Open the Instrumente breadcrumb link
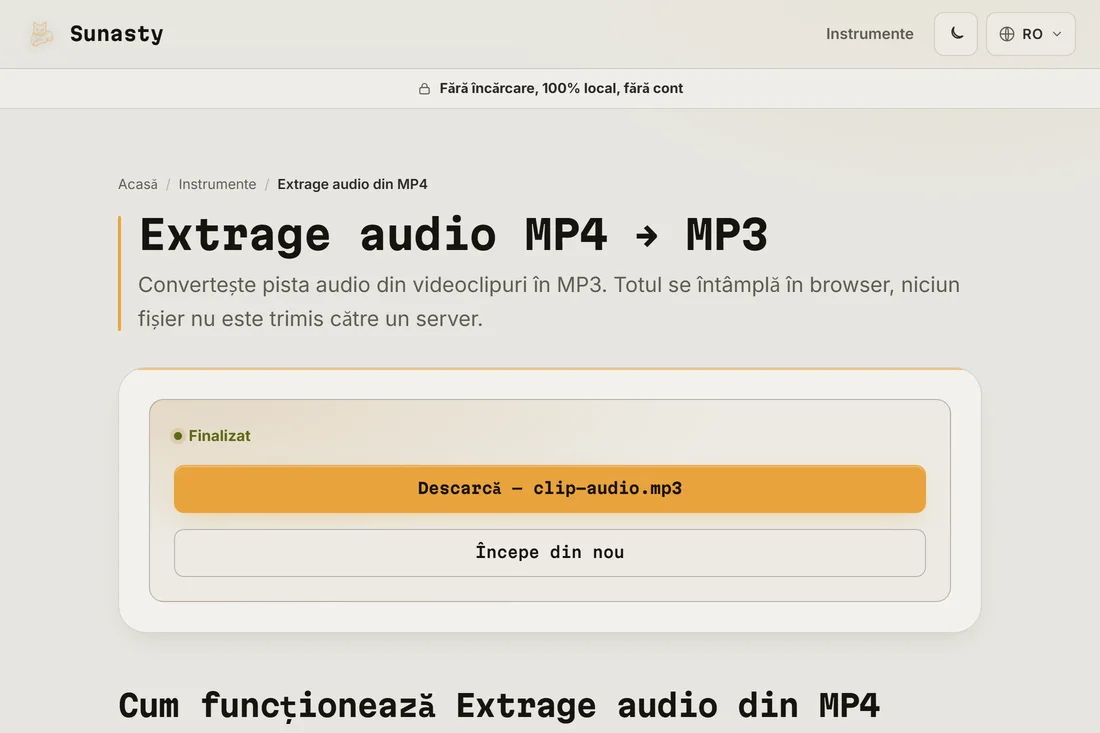The height and width of the screenshot is (733, 1100). (217, 184)
